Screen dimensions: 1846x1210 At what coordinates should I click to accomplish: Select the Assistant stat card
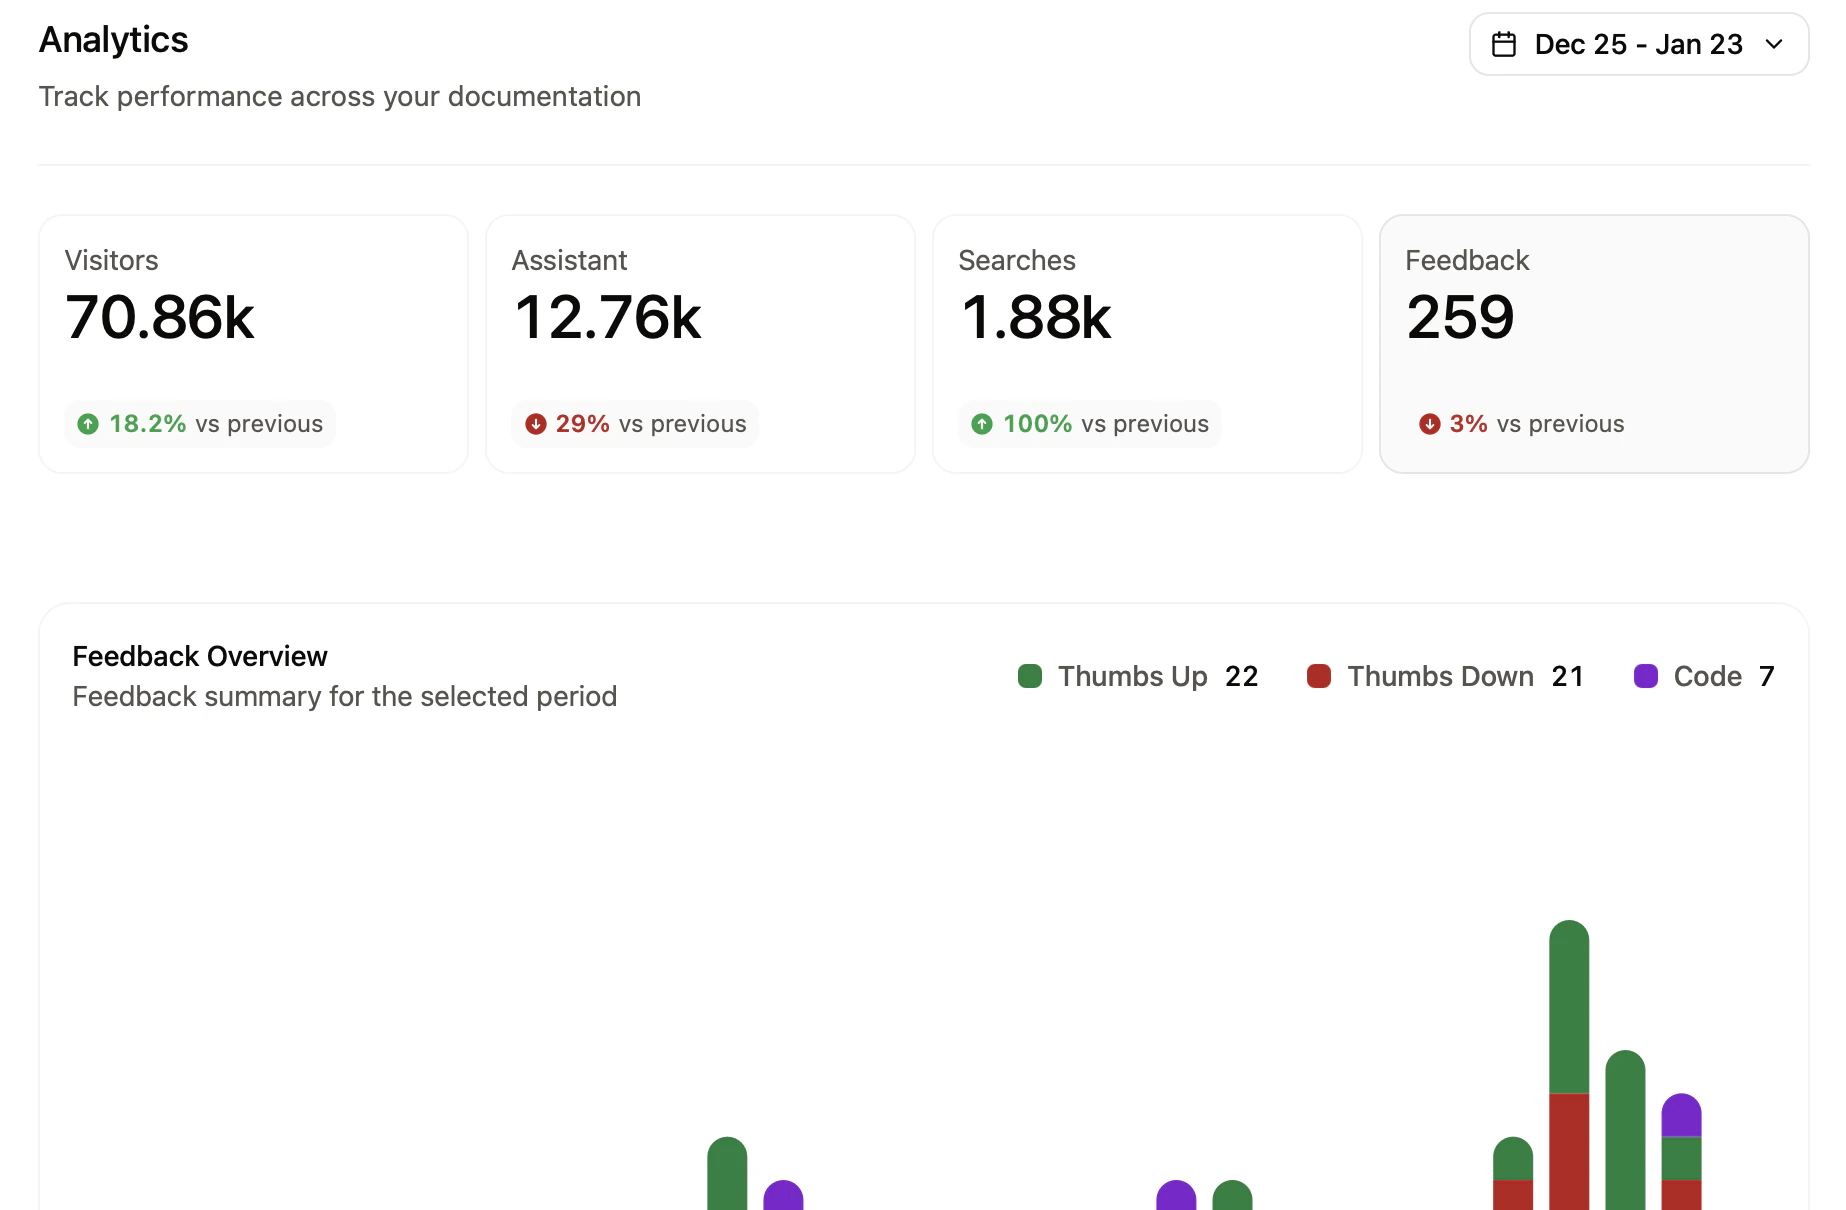pos(699,343)
